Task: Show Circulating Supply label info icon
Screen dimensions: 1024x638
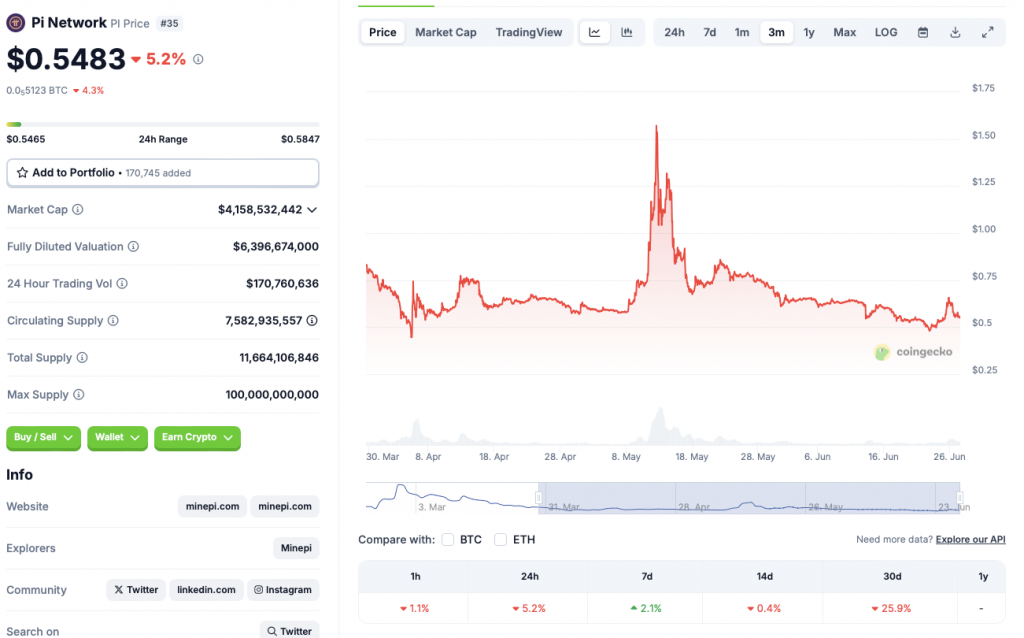Action: click(x=113, y=321)
